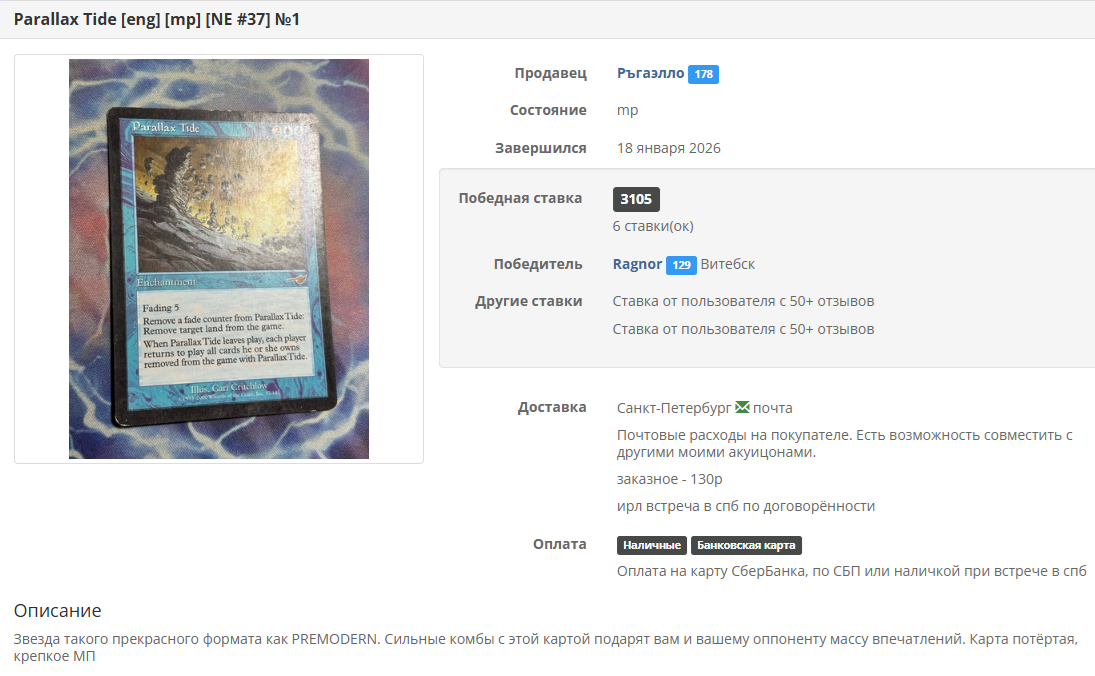The height and width of the screenshot is (676, 1095).
Task: Click the 18 января 2026 end date
Action: click(x=668, y=148)
